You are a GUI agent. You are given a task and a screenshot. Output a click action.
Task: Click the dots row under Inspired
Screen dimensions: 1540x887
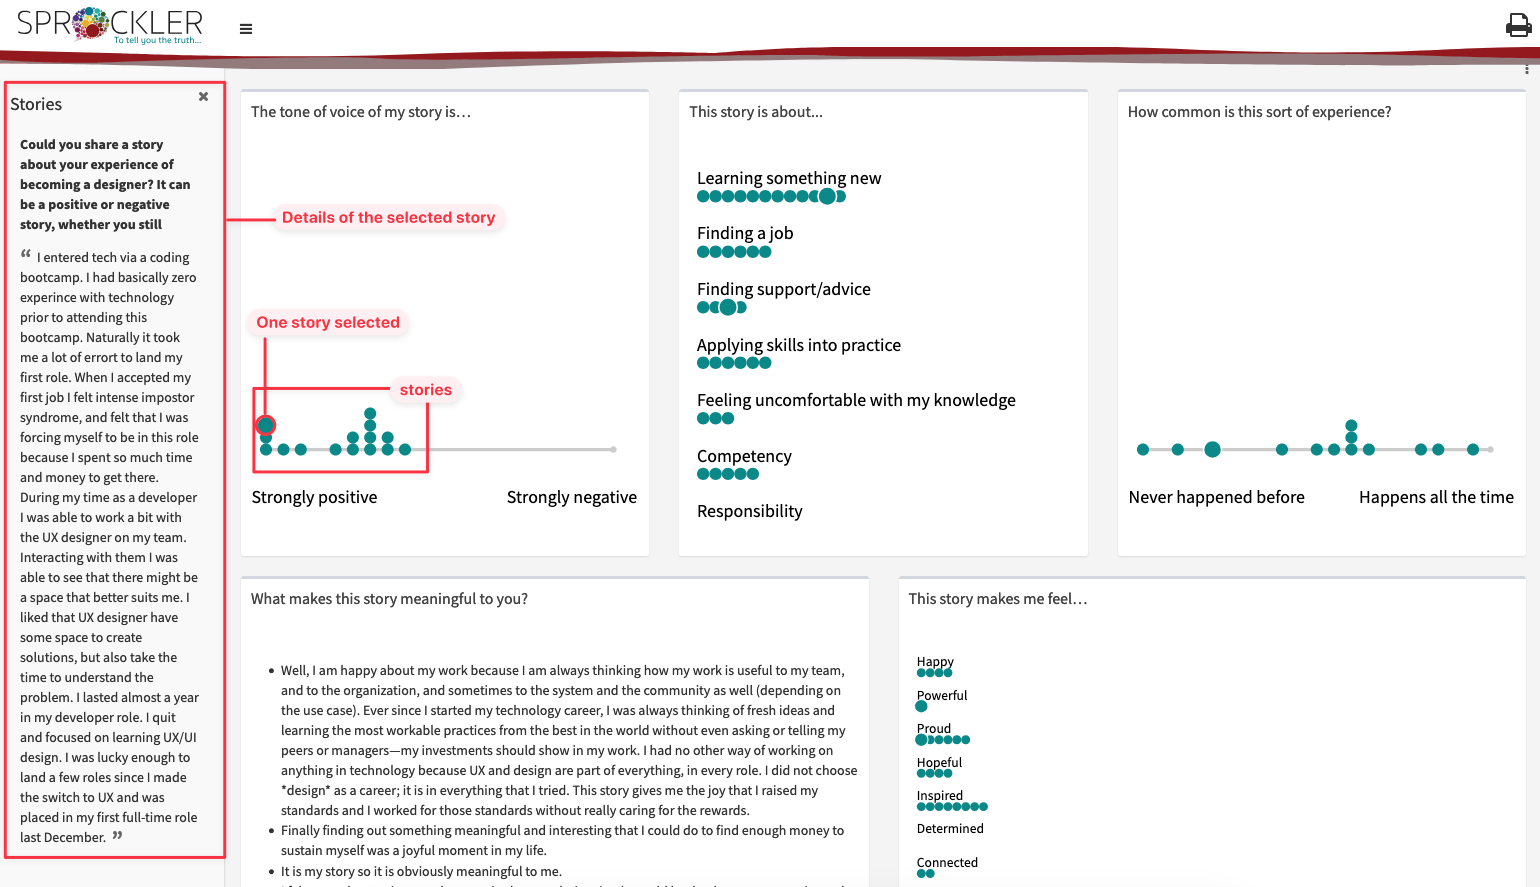coord(952,806)
